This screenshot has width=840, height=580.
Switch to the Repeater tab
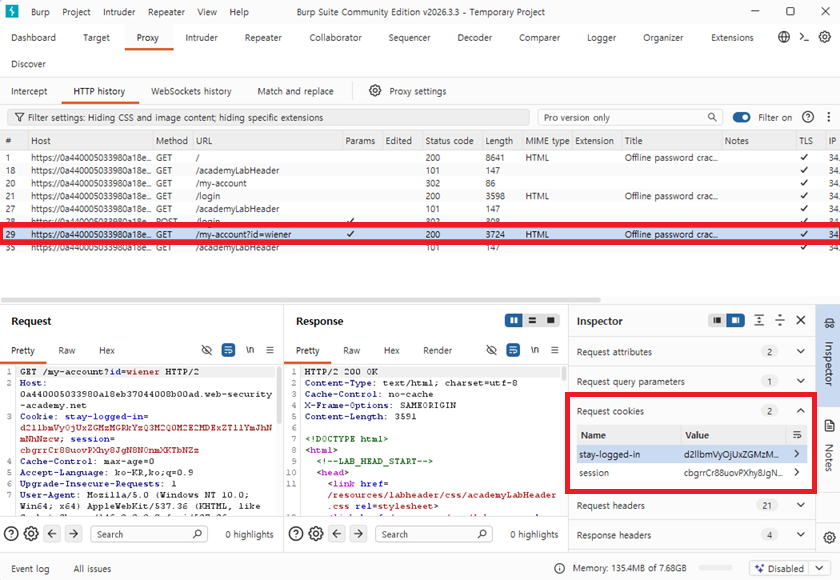(263, 37)
